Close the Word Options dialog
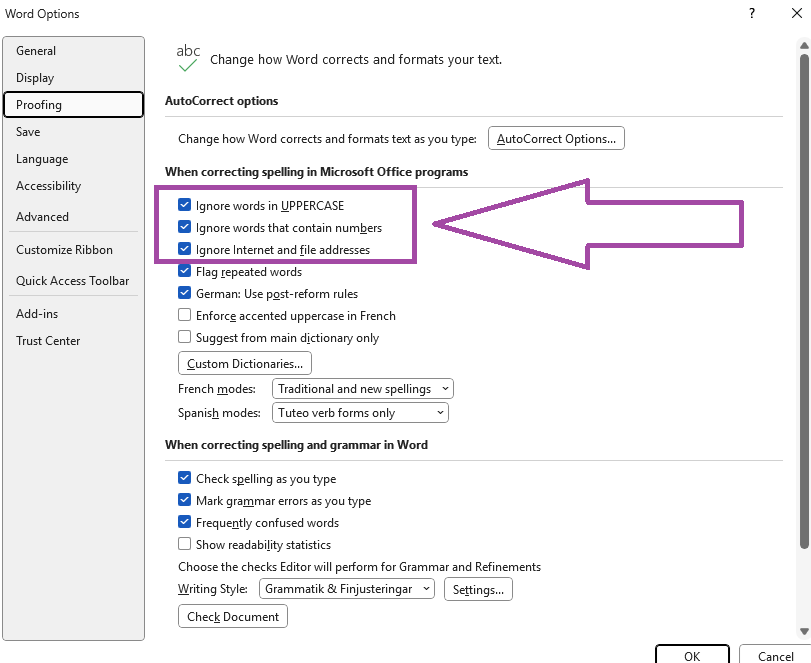Screen dimensions: 811x663 click(x=797, y=13)
